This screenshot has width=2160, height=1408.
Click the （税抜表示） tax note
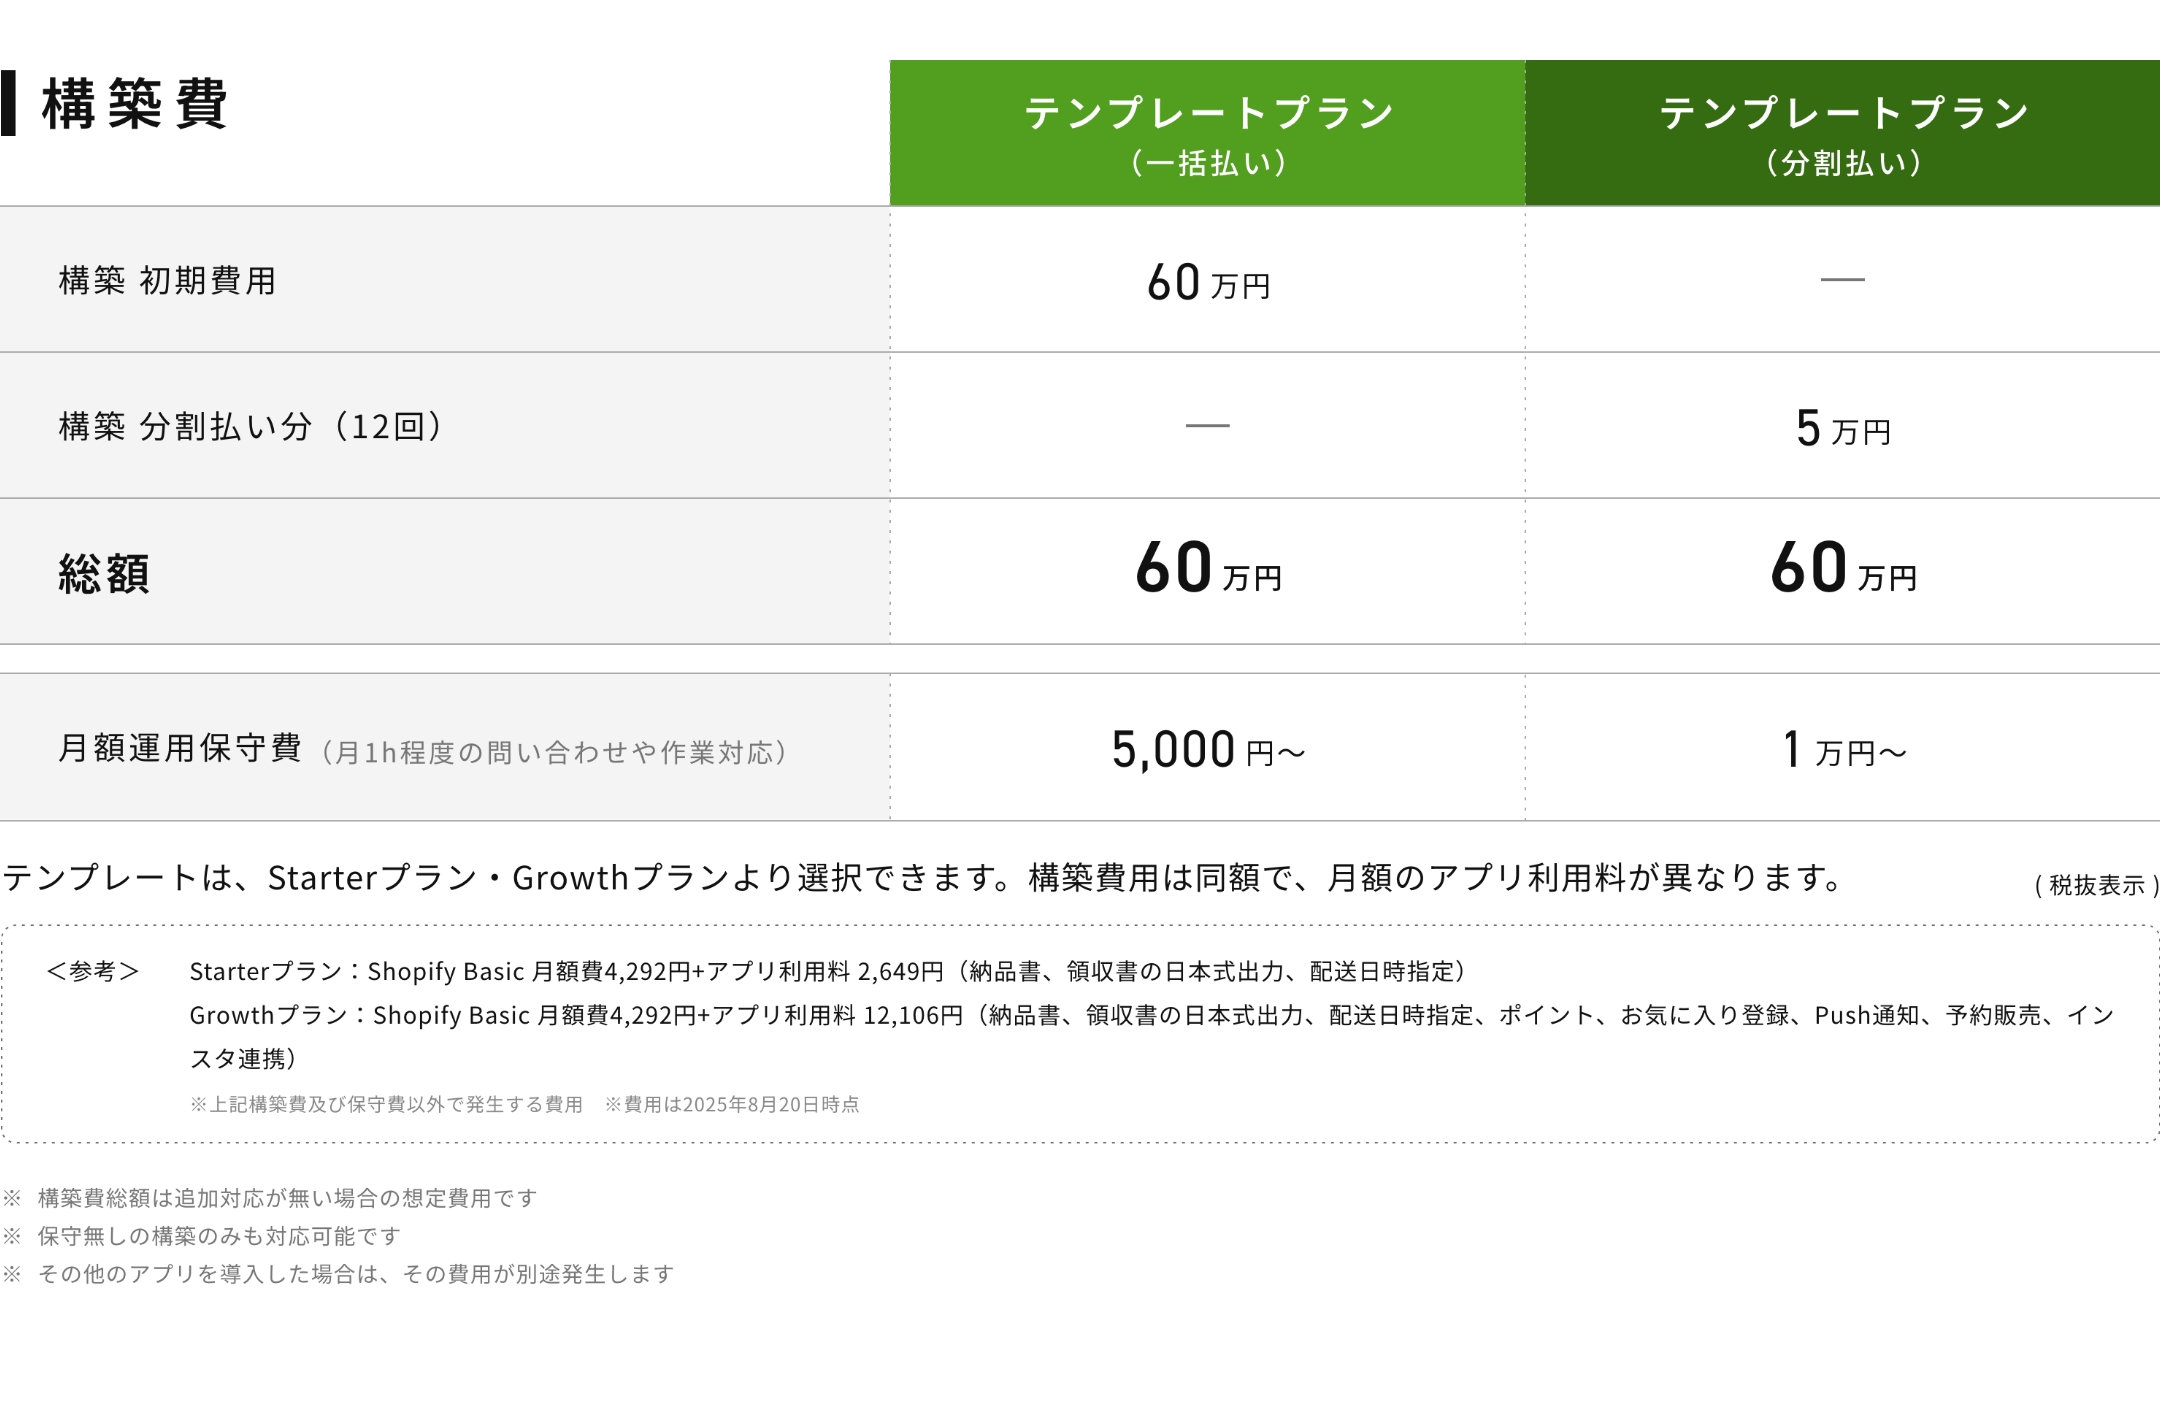click(x=2096, y=885)
